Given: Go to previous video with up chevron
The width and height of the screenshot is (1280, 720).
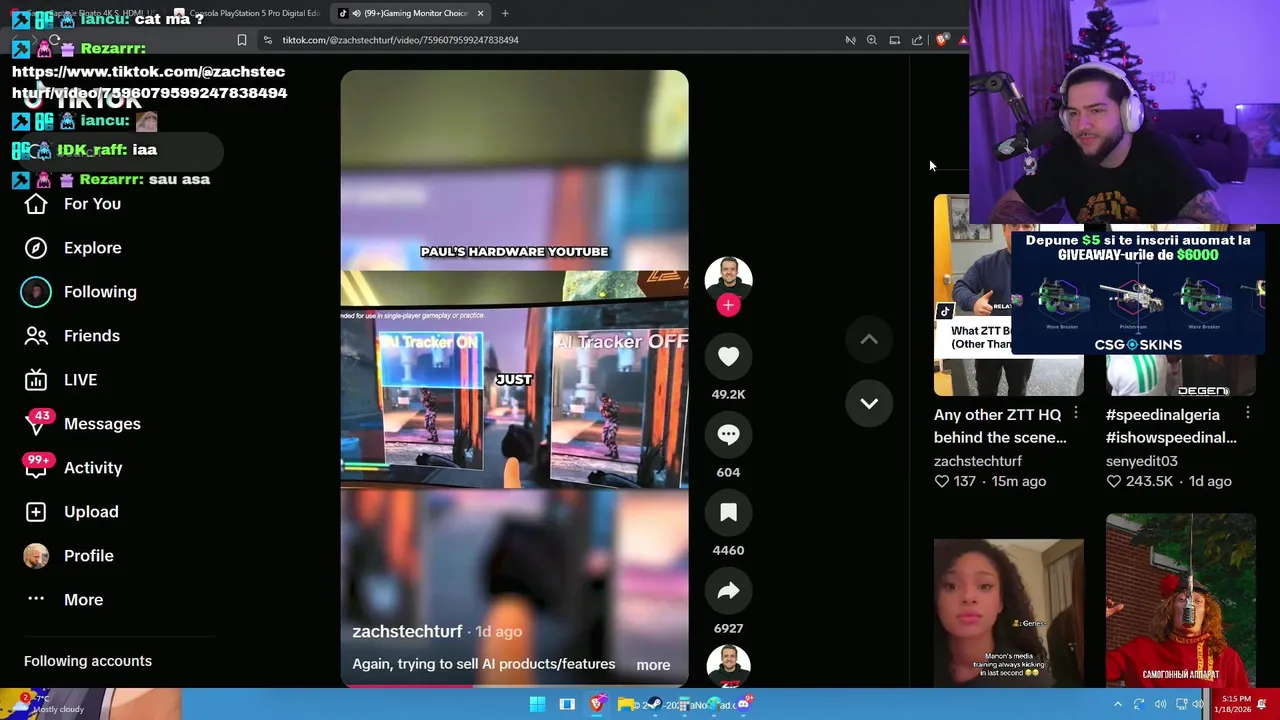Looking at the screenshot, I should [869, 339].
